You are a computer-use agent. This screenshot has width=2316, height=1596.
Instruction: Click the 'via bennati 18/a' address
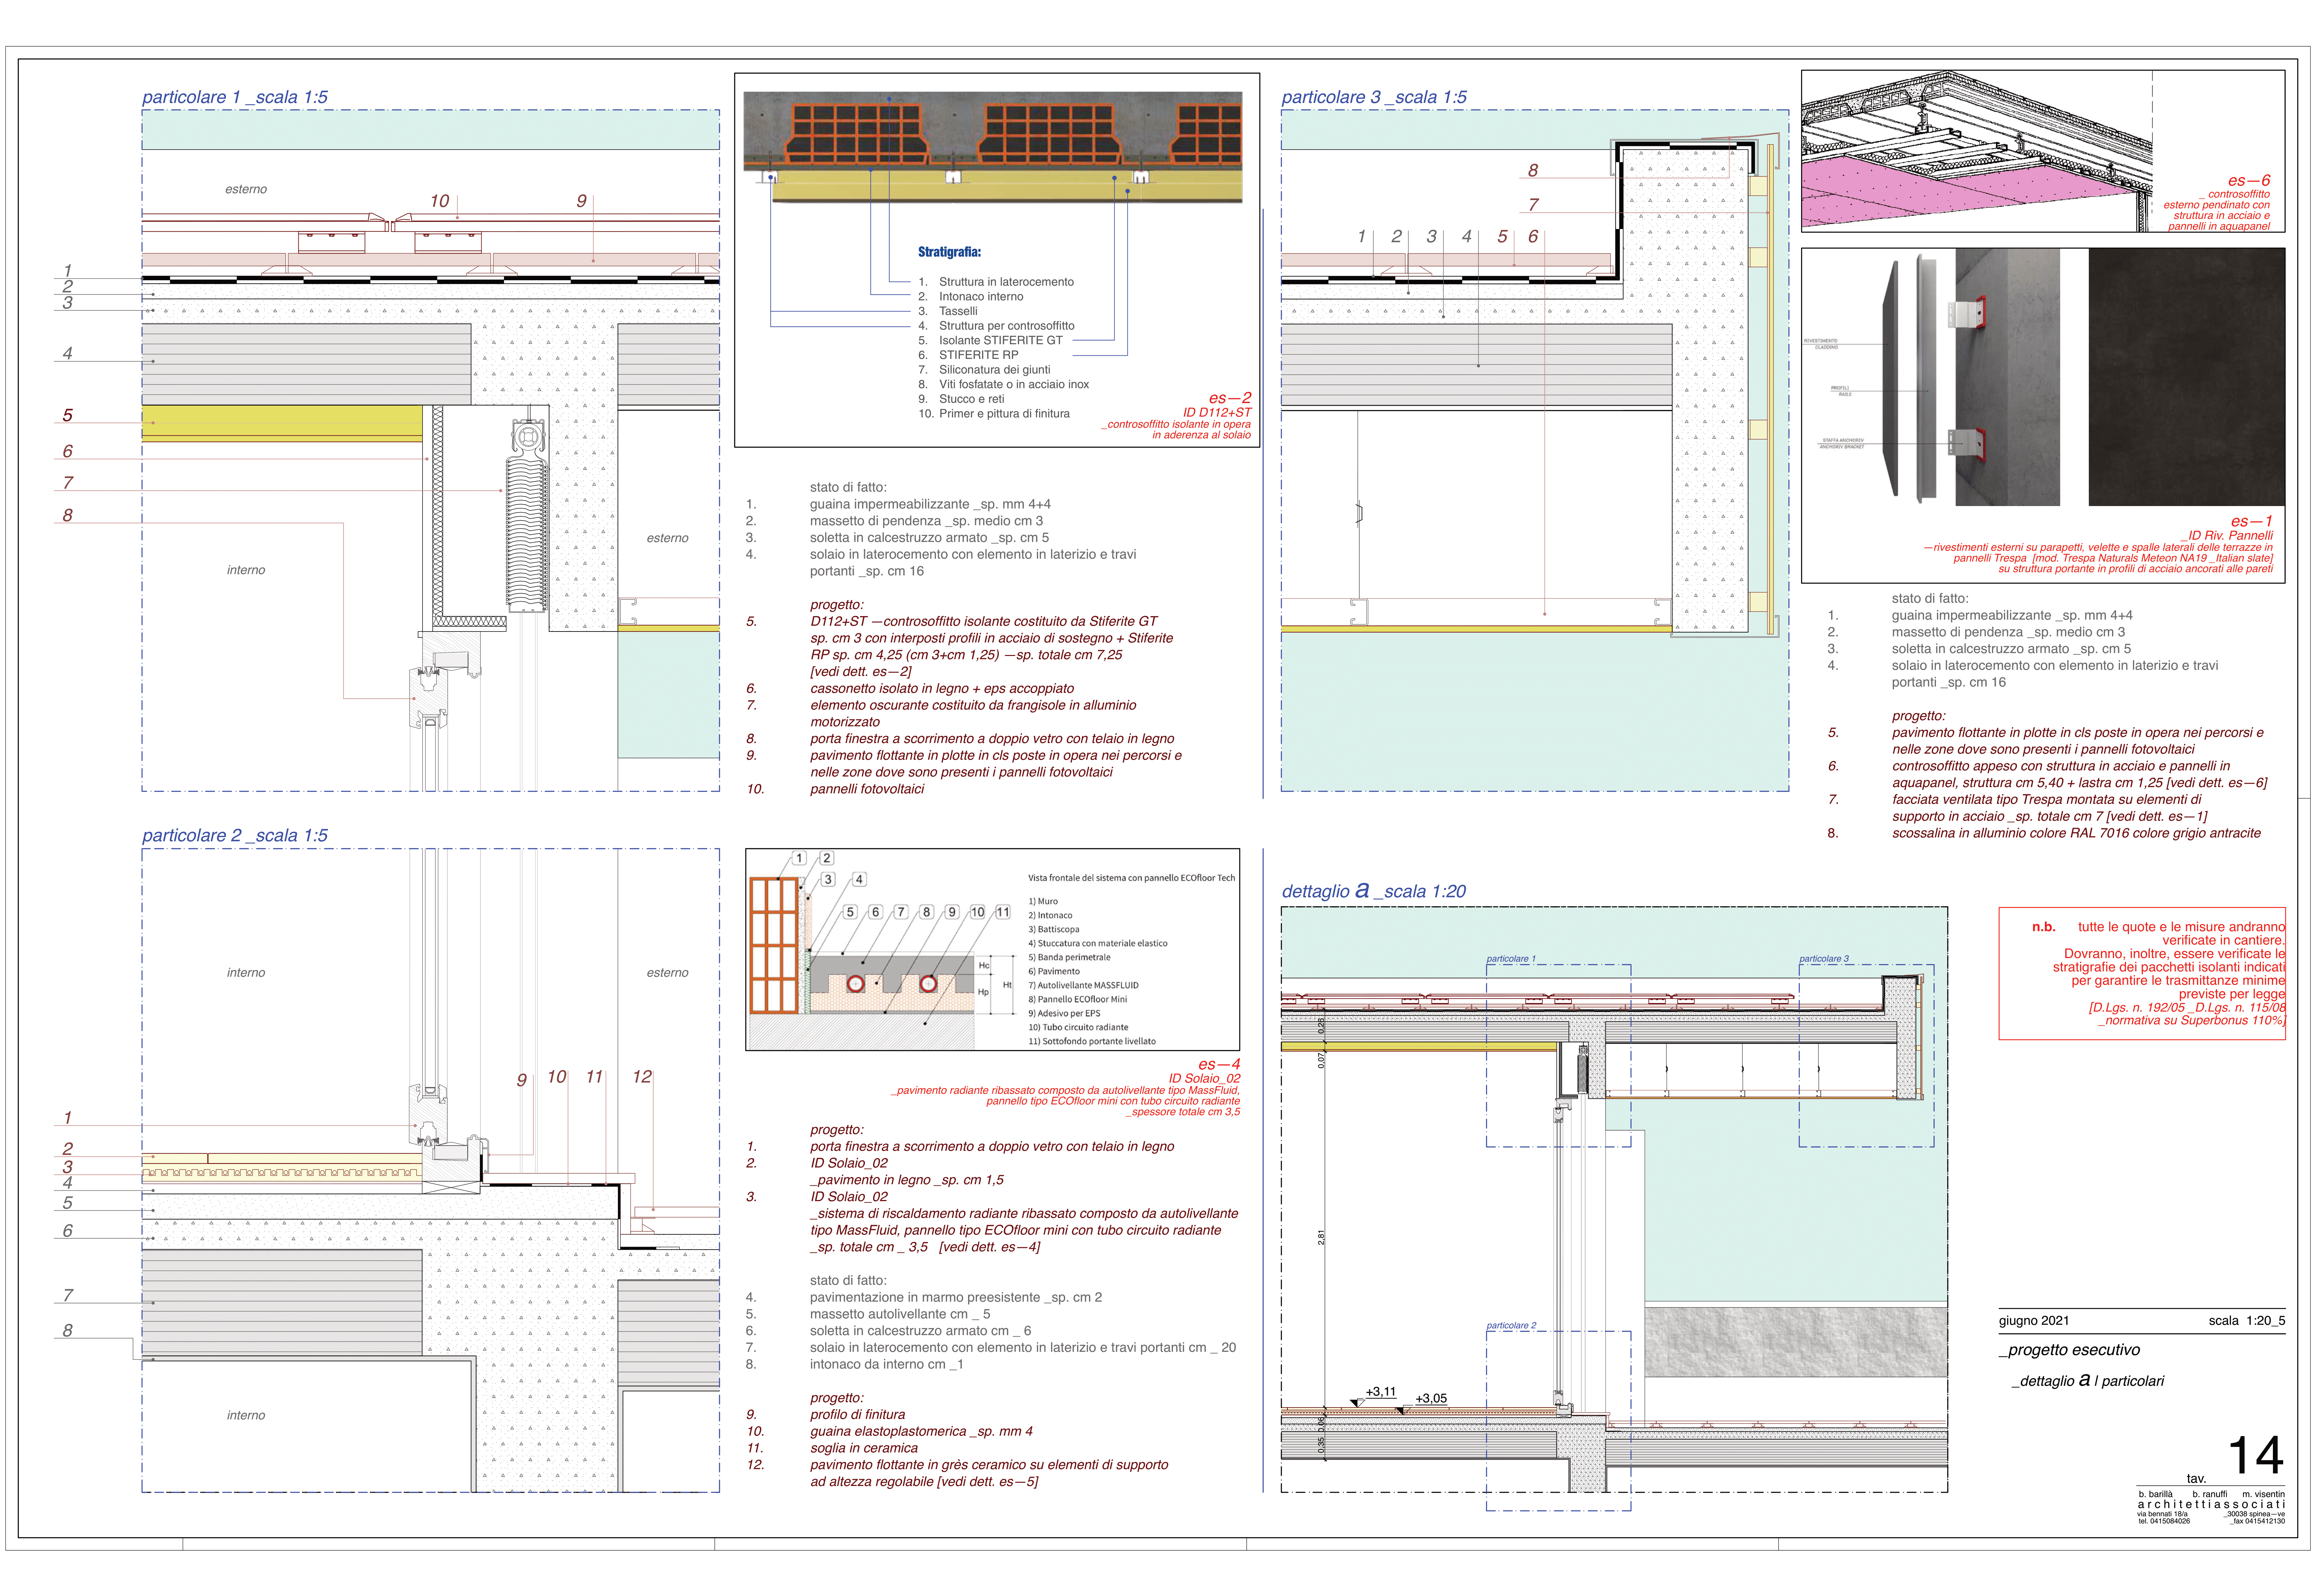(2162, 1514)
